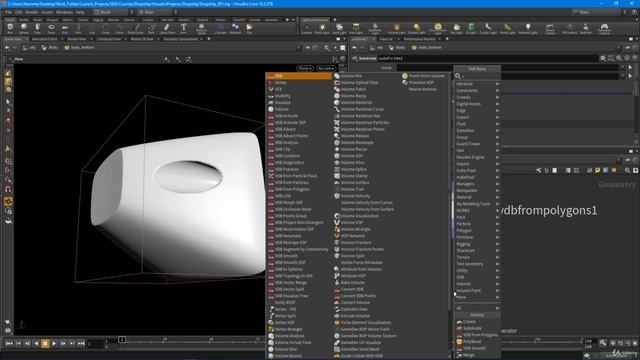
Task: Choose VDB Reshape SDF node
Action: pyautogui.click(x=290, y=242)
